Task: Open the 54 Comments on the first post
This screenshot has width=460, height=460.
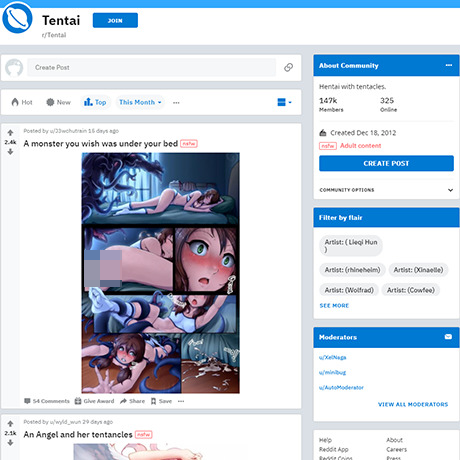Action: pyautogui.click(x=47, y=401)
